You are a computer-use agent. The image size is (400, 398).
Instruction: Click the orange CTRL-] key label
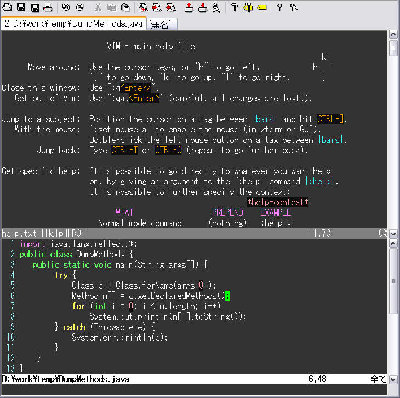(x=330, y=119)
